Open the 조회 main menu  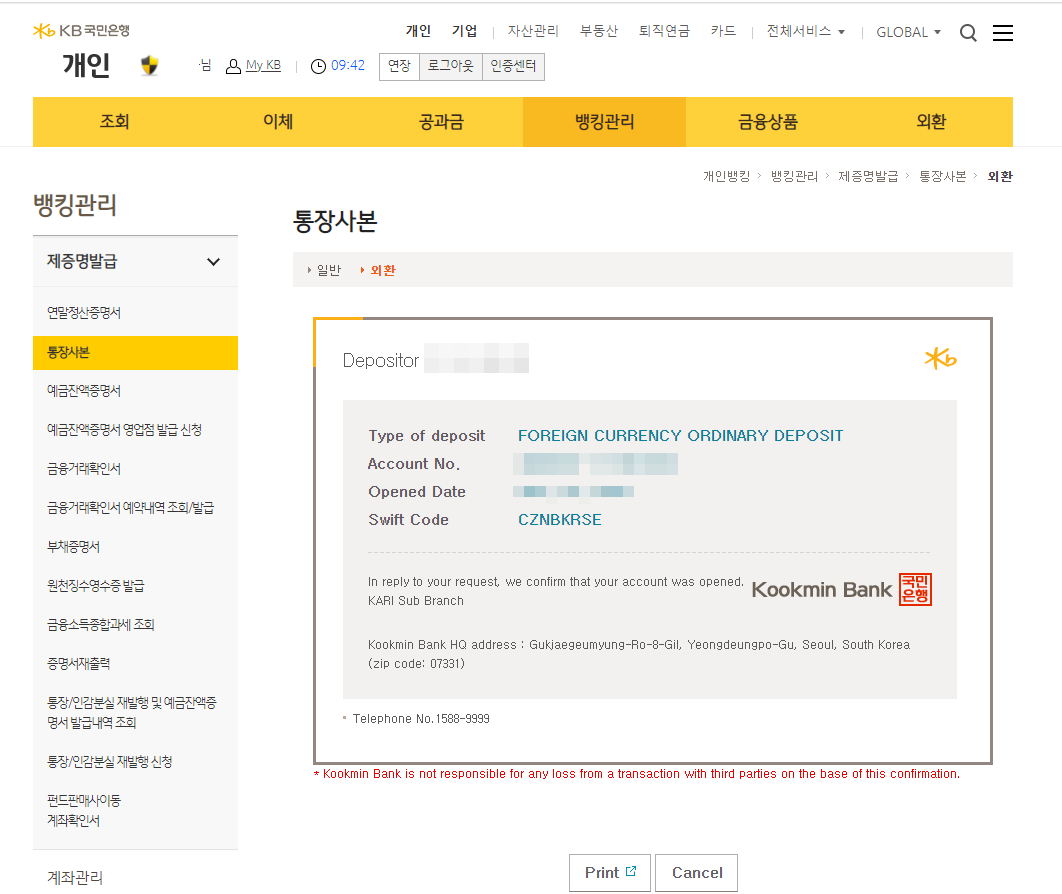click(114, 122)
